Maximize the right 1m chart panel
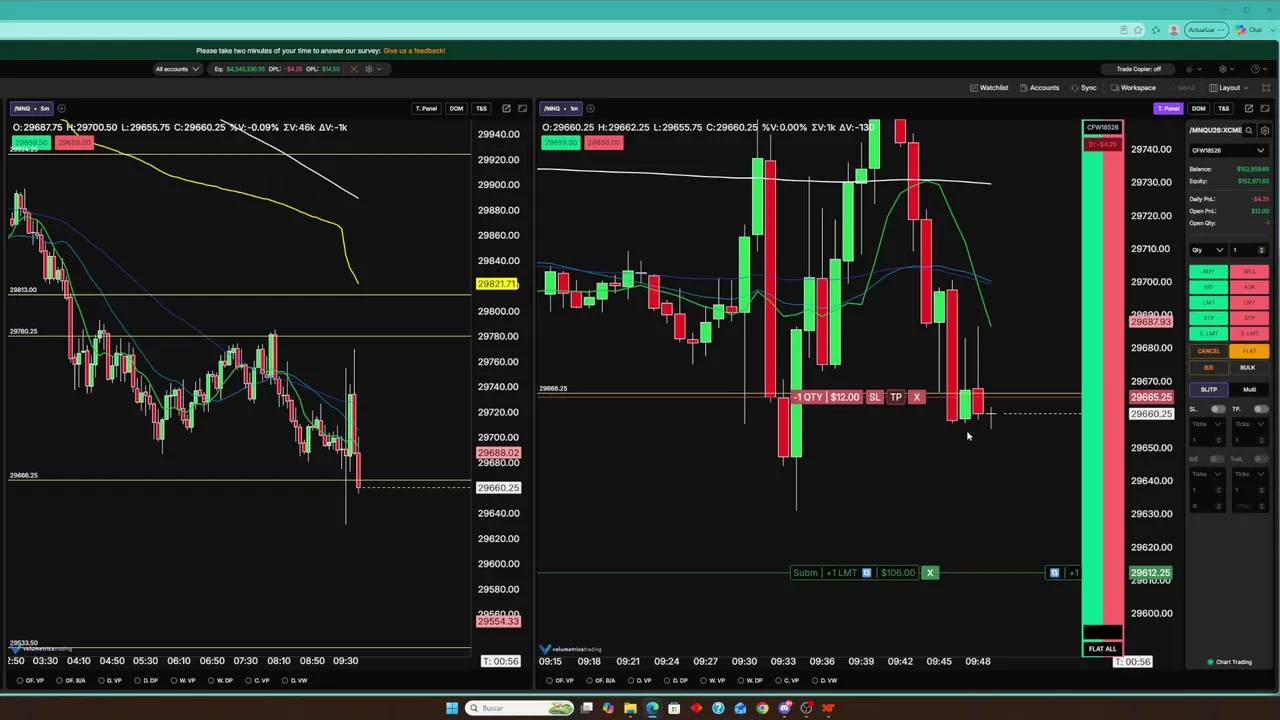This screenshot has height=720, width=1280. pos(1265,108)
